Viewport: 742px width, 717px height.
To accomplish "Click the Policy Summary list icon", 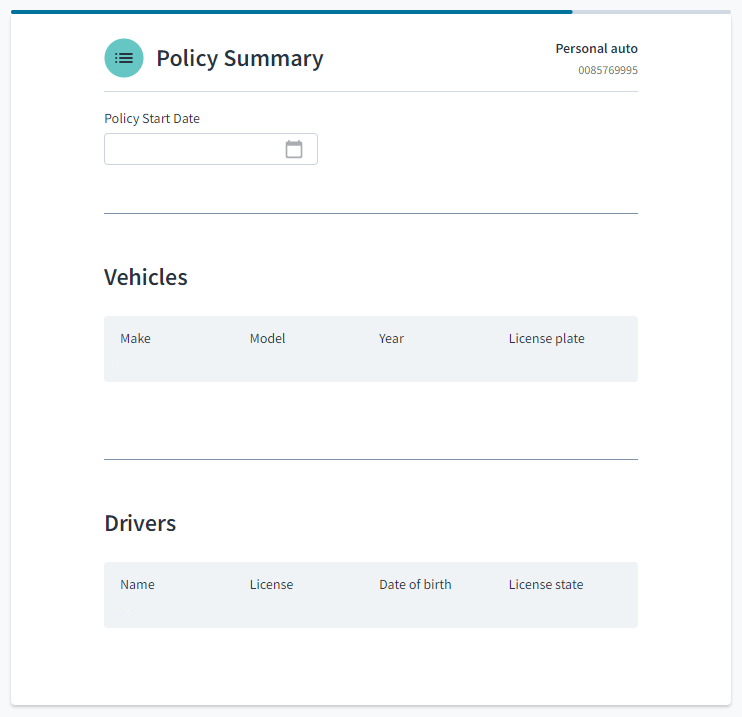I will (x=124, y=58).
